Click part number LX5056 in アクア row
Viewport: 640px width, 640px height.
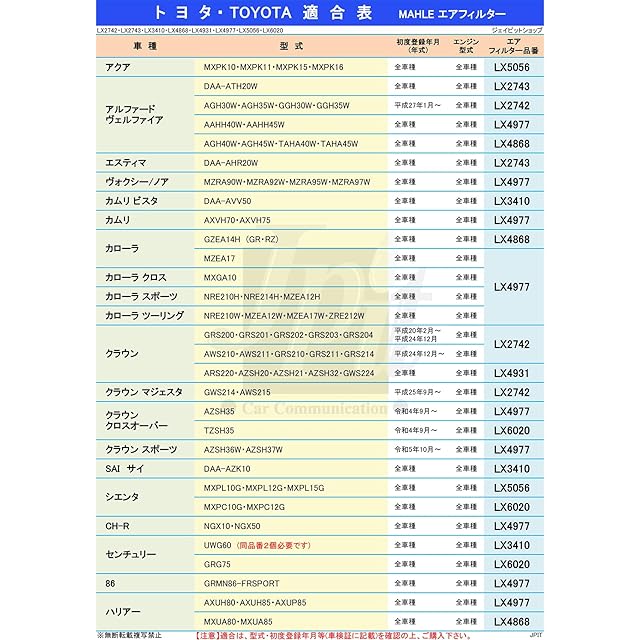(x=511, y=67)
